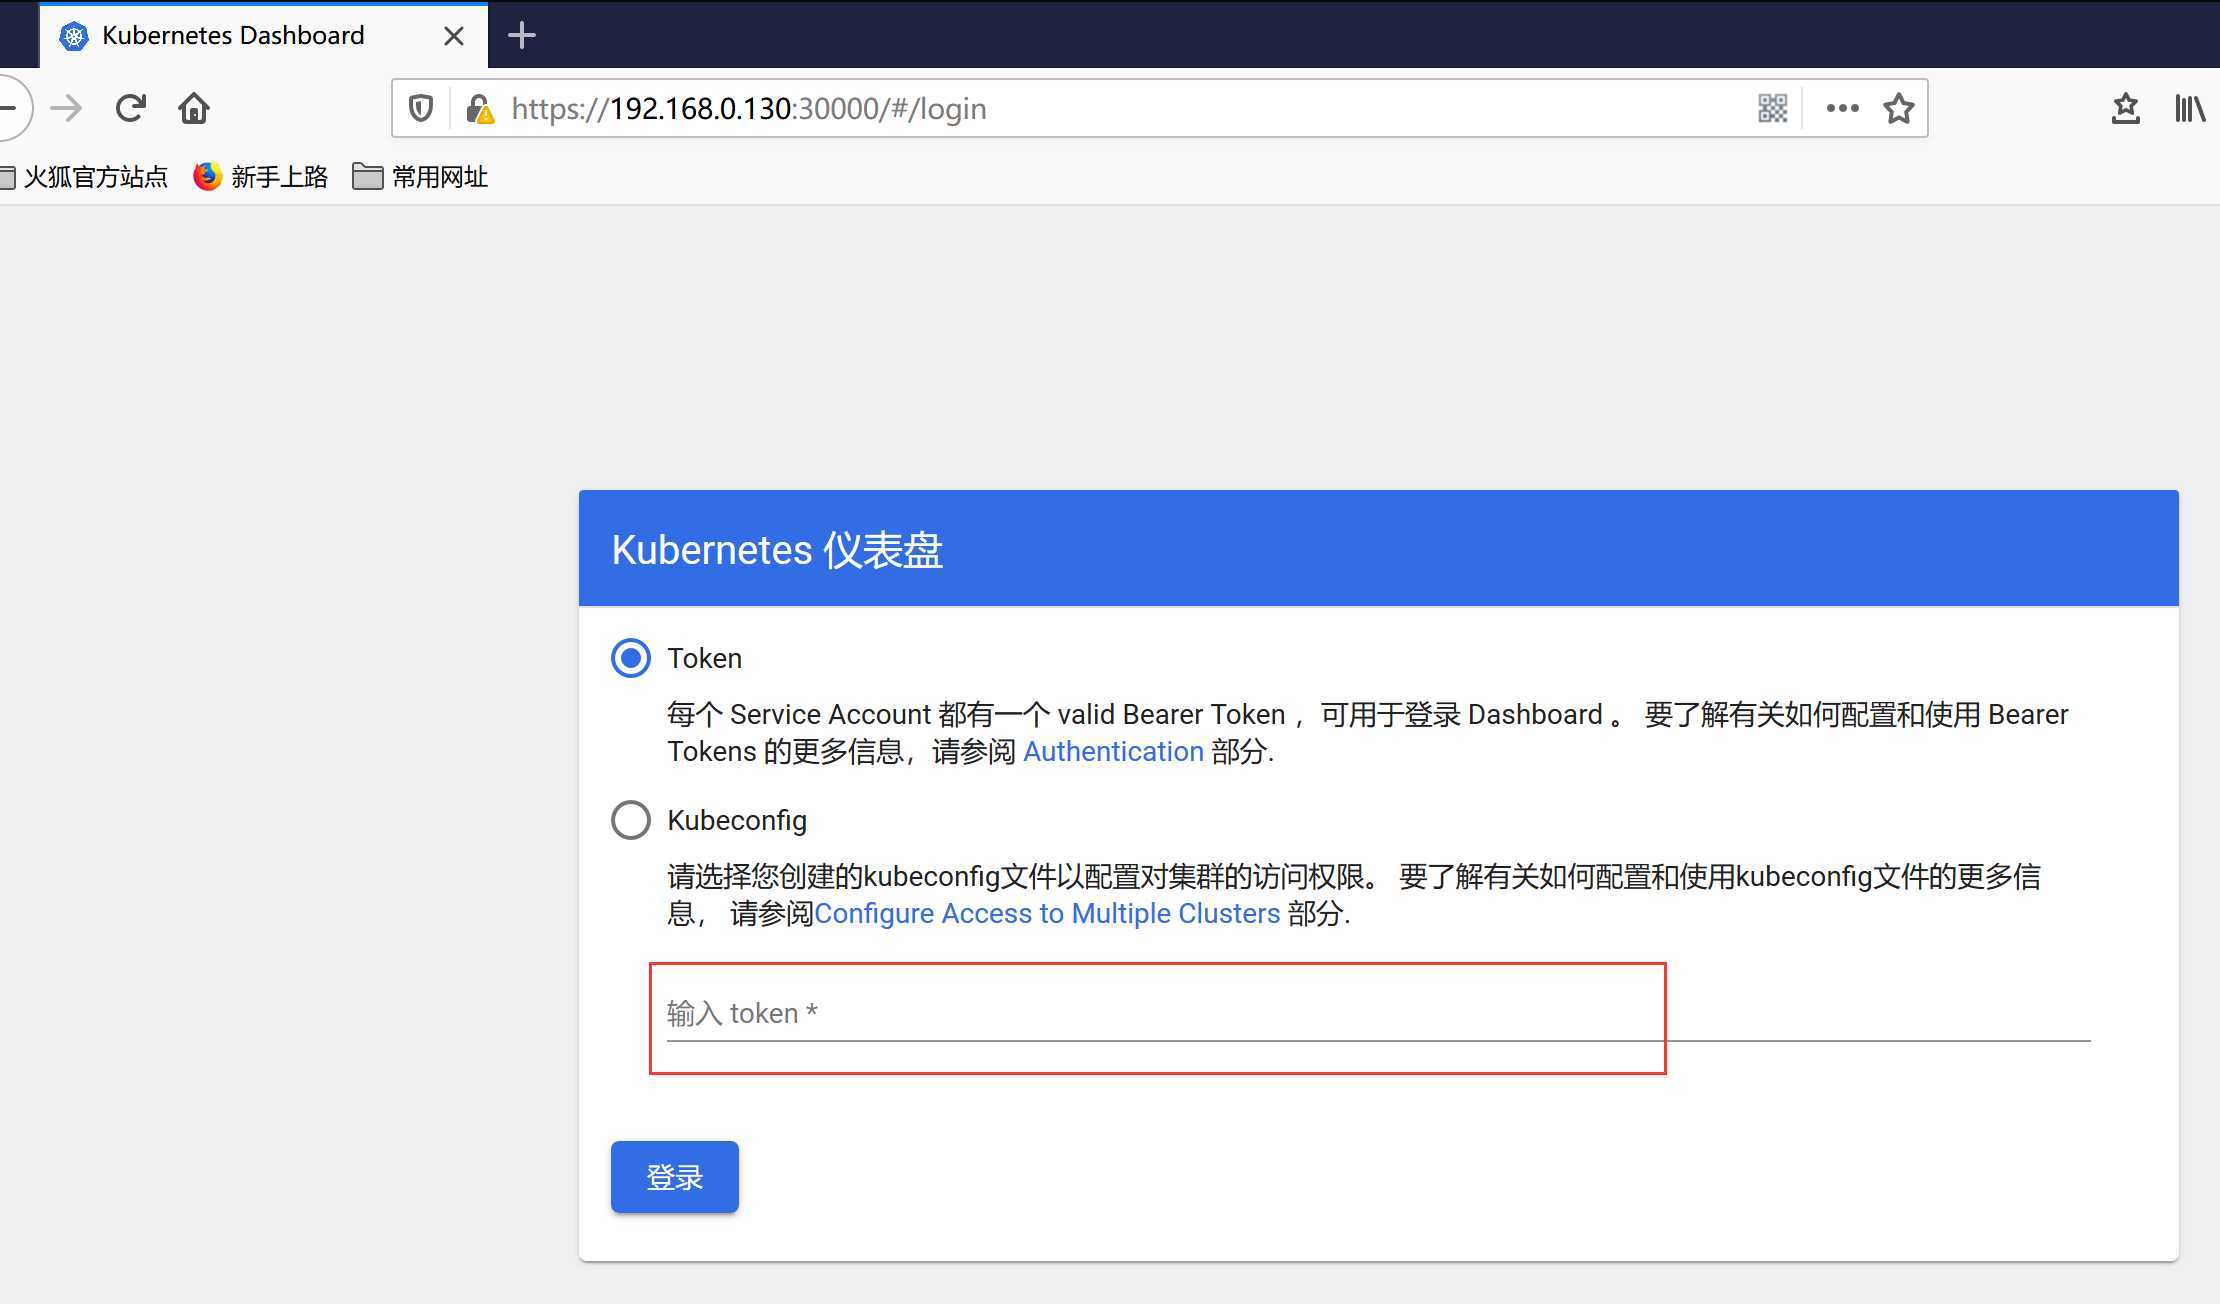Select the Kubeconfig radio button
This screenshot has height=1304, width=2220.
631,820
